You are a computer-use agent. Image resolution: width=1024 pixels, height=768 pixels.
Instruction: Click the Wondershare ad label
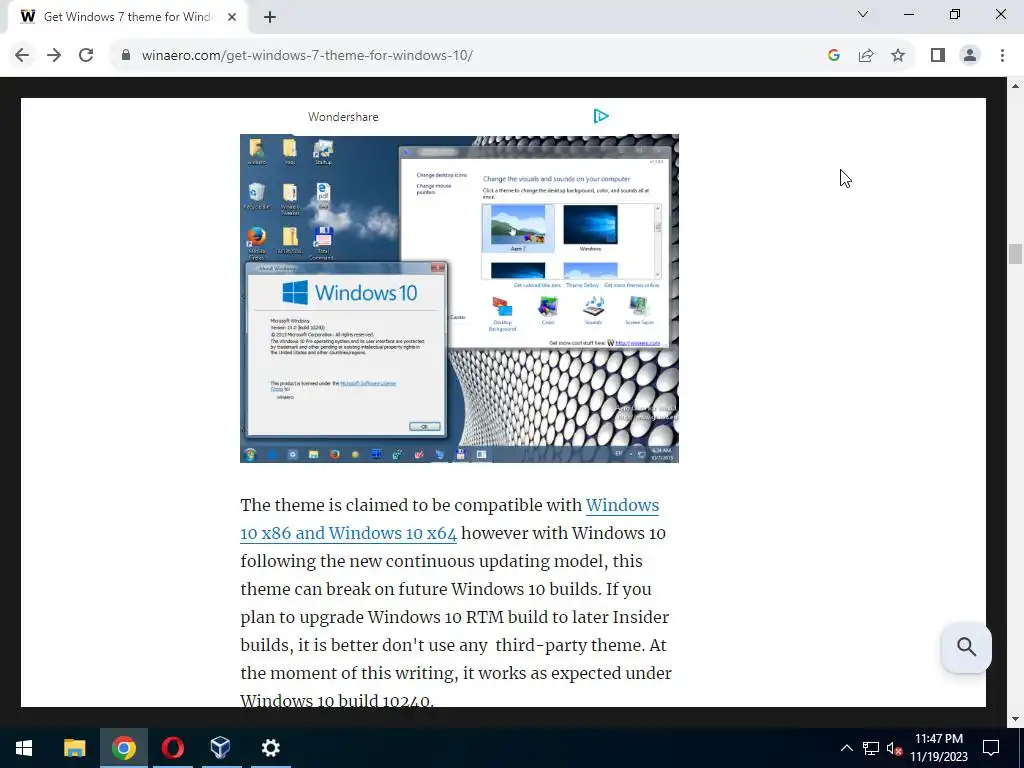pos(343,117)
